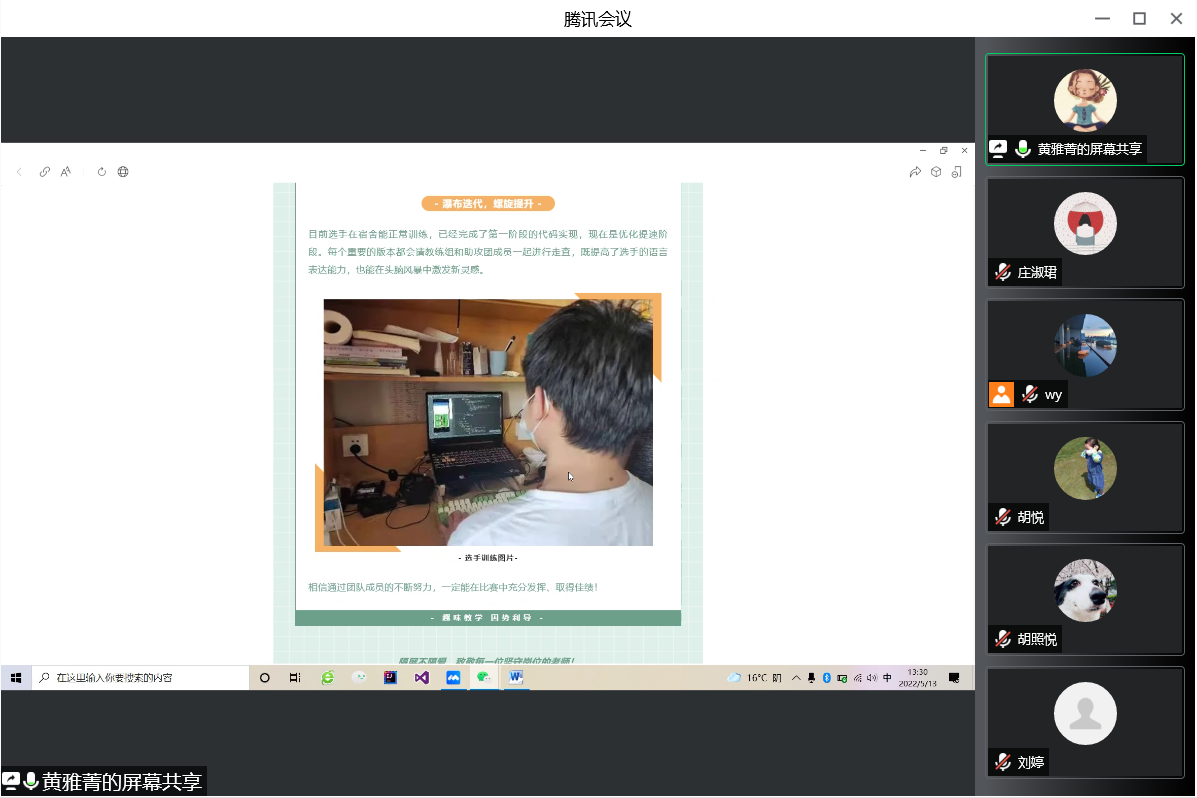Image resolution: width=1197 pixels, height=798 pixels.
Task: Click the muted microphone icon for 刘婷
Action: (1002, 762)
